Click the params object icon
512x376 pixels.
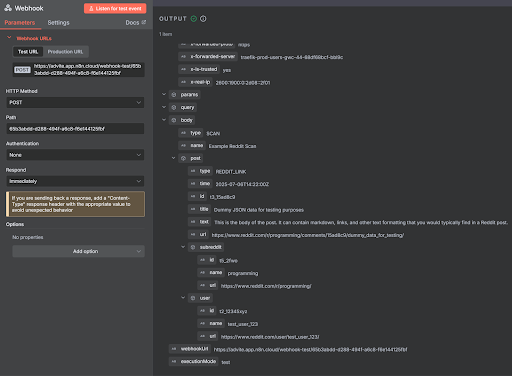pyautogui.click(x=174, y=95)
